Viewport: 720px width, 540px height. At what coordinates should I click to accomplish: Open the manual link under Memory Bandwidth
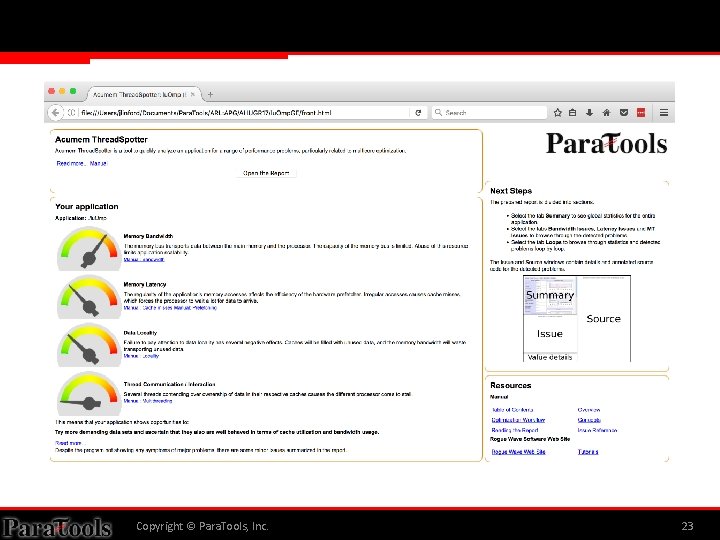tap(144, 259)
